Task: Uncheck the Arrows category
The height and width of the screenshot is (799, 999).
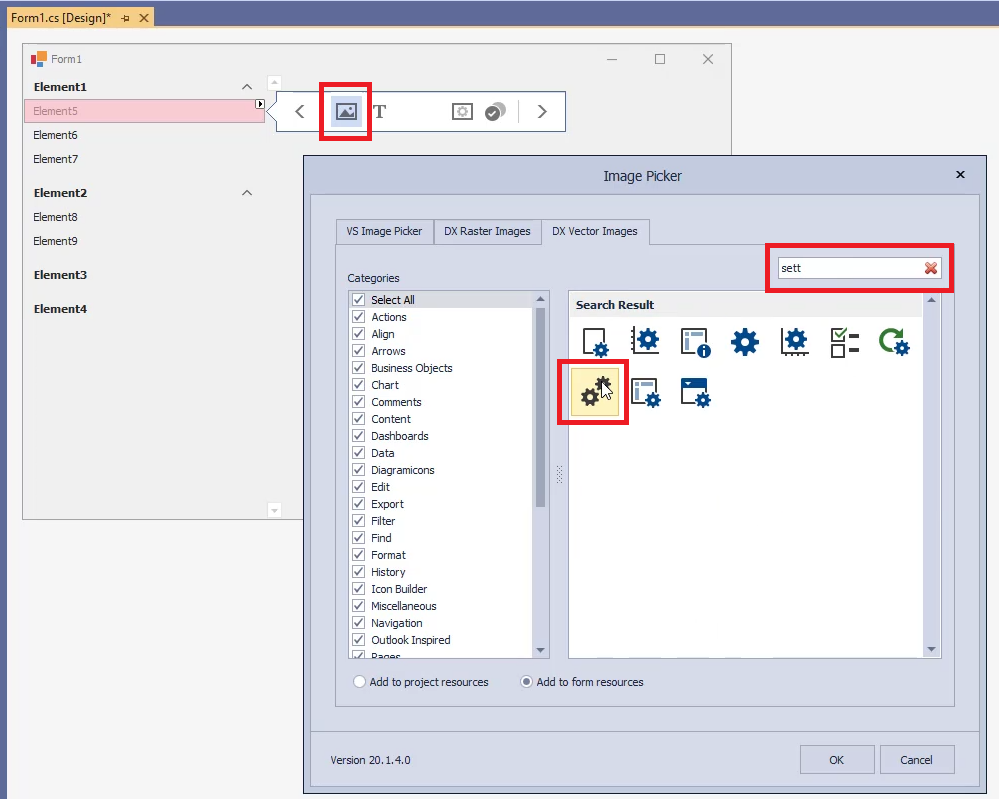Action: 359,350
